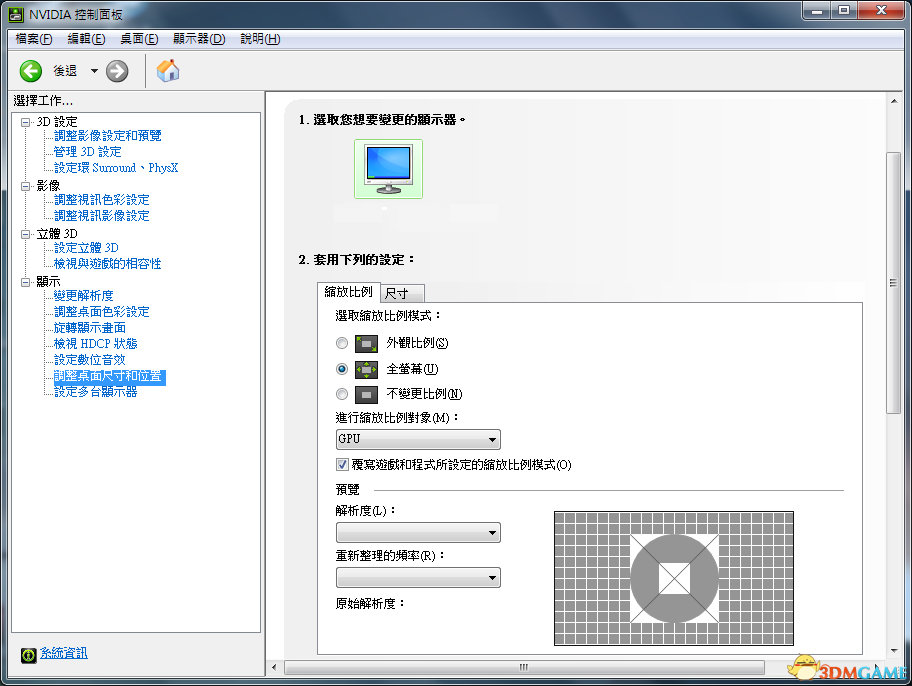Click the horizontal scrollbar left arrow
This screenshot has height=686, width=912.
coord(274,667)
